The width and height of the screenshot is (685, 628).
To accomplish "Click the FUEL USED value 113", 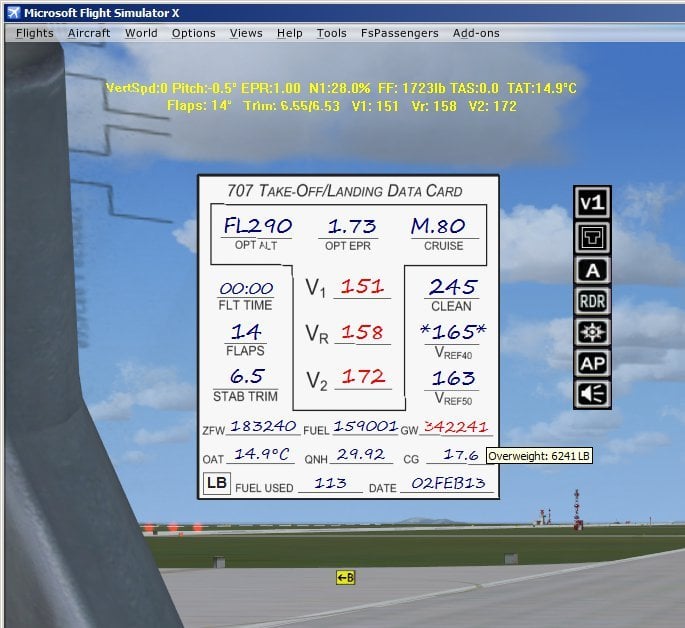I will 330,483.
